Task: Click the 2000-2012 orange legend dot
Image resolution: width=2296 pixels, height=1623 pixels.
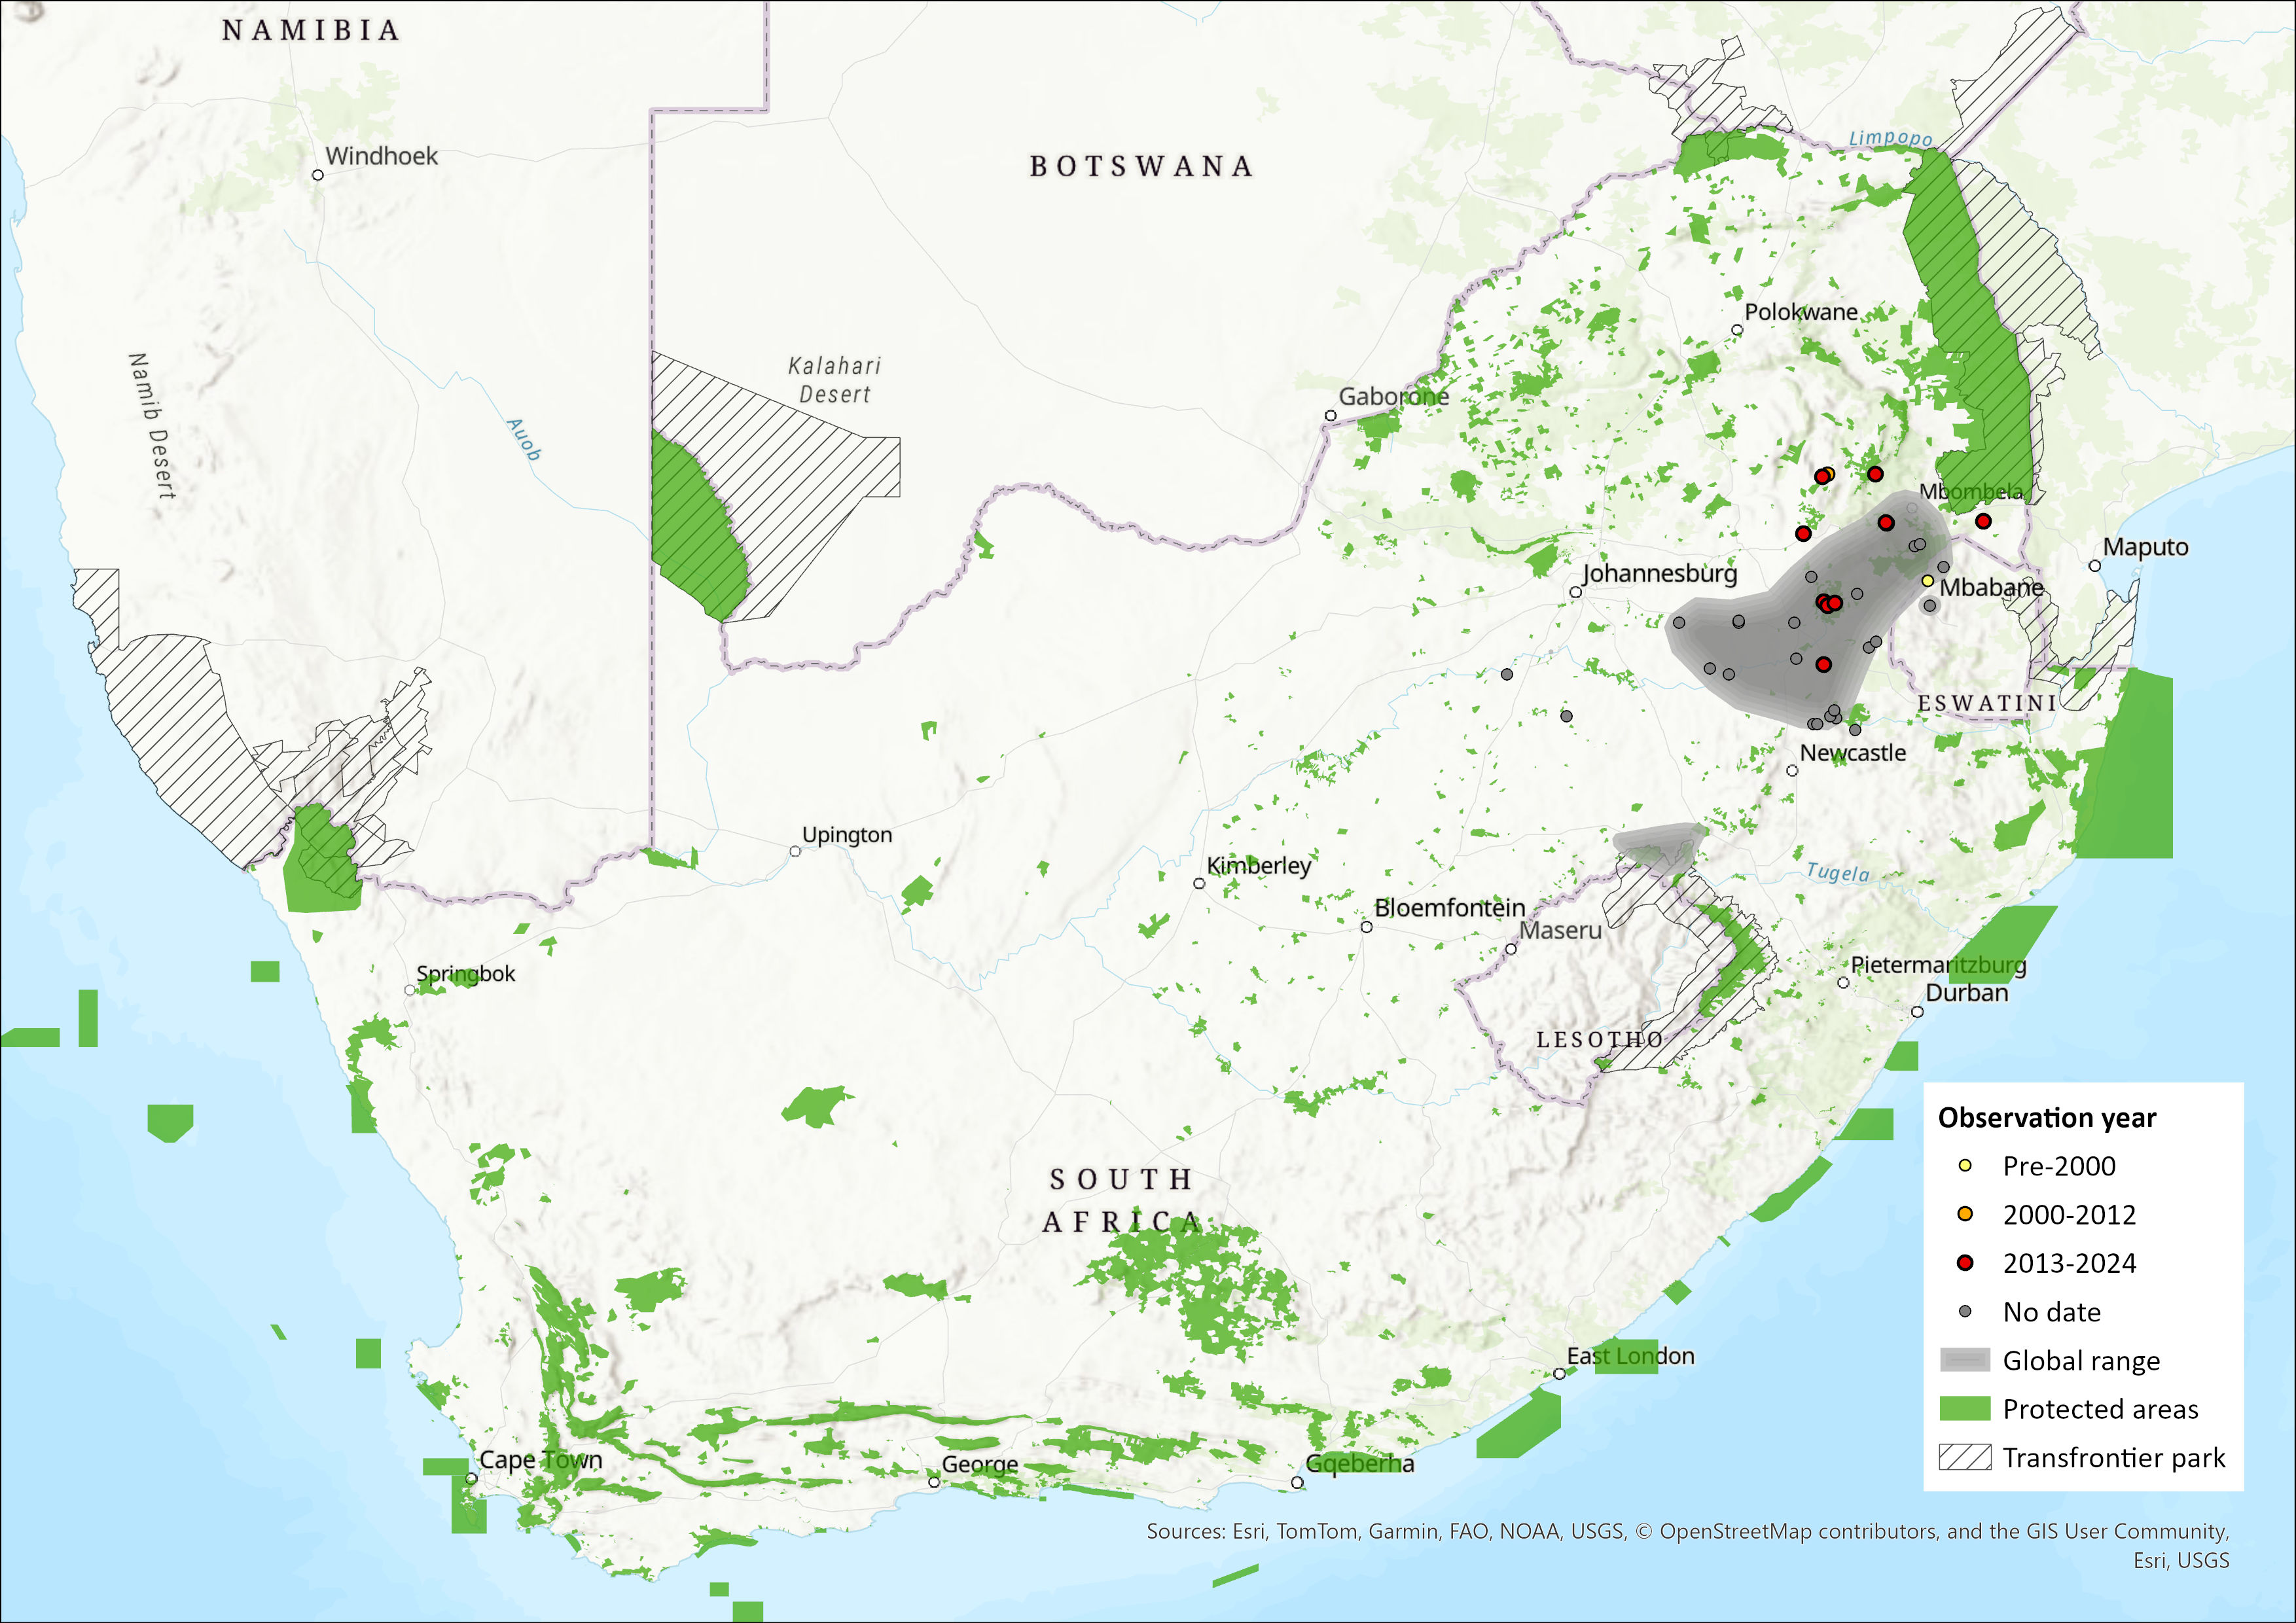Action: tap(1964, 1214)
